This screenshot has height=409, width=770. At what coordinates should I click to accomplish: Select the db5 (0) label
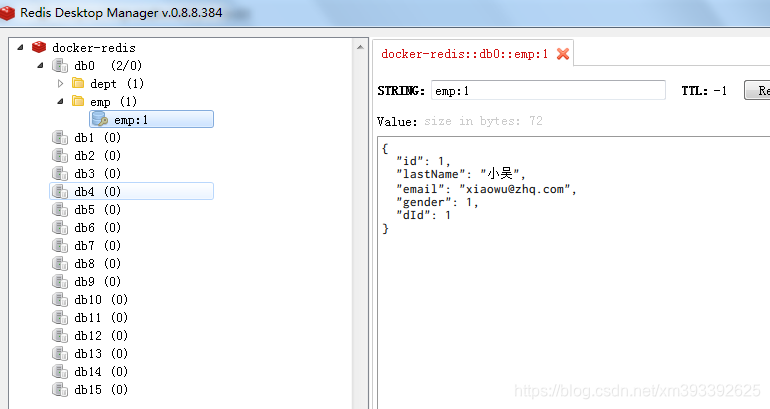click(x=97, y=210)
